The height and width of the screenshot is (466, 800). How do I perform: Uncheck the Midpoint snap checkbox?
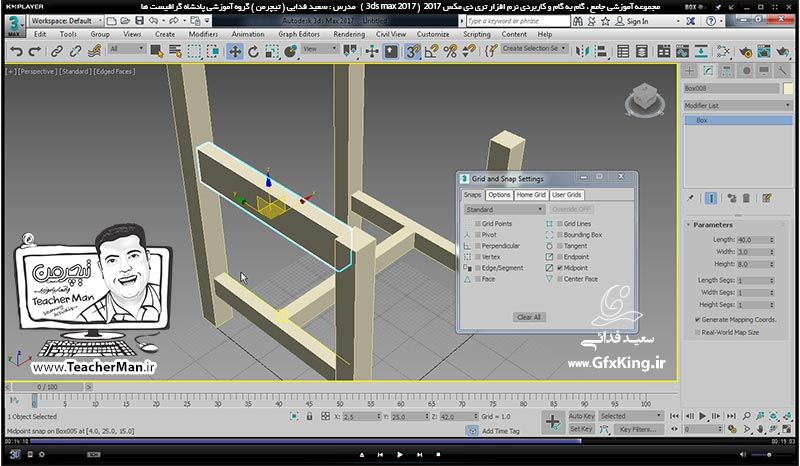click(x=560, y=267)
